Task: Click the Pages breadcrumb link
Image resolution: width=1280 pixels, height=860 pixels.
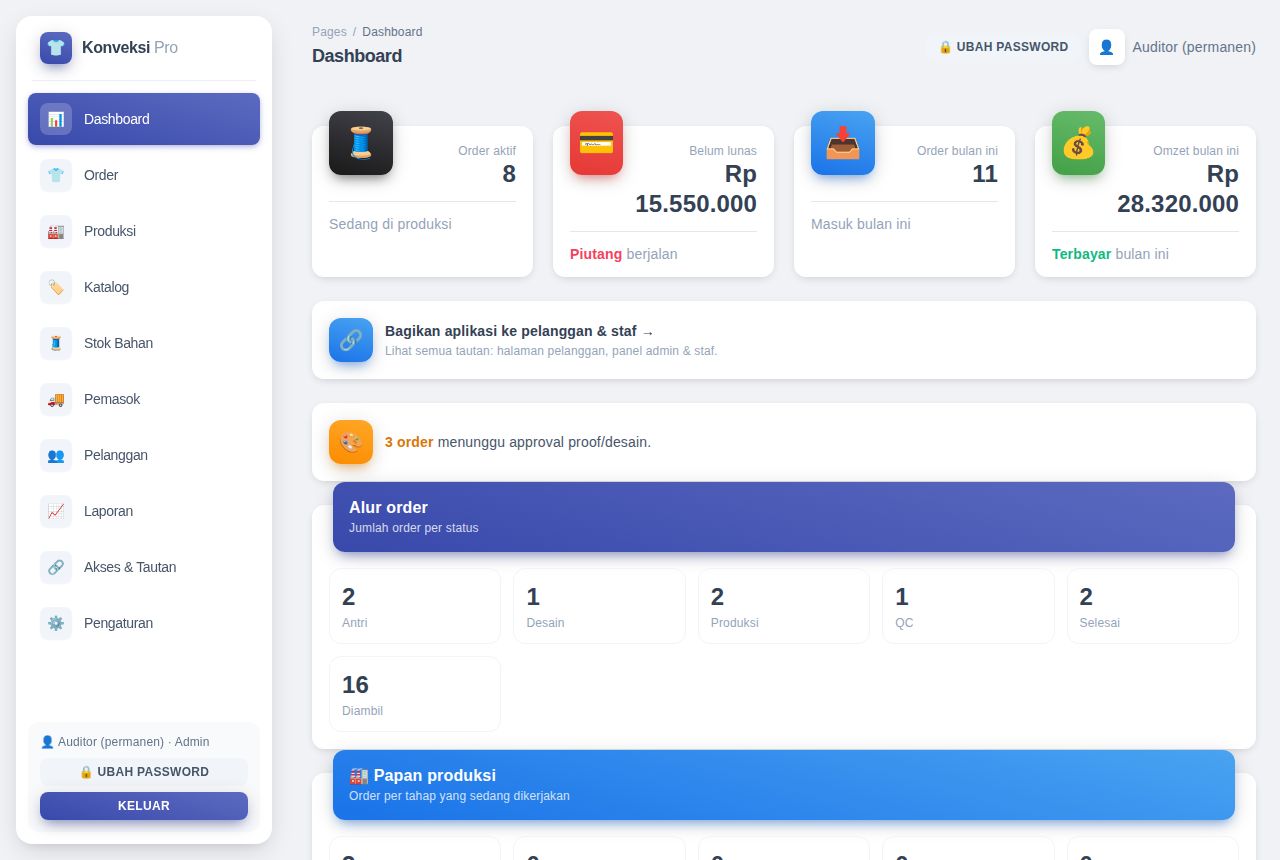Action: point(329,32)
